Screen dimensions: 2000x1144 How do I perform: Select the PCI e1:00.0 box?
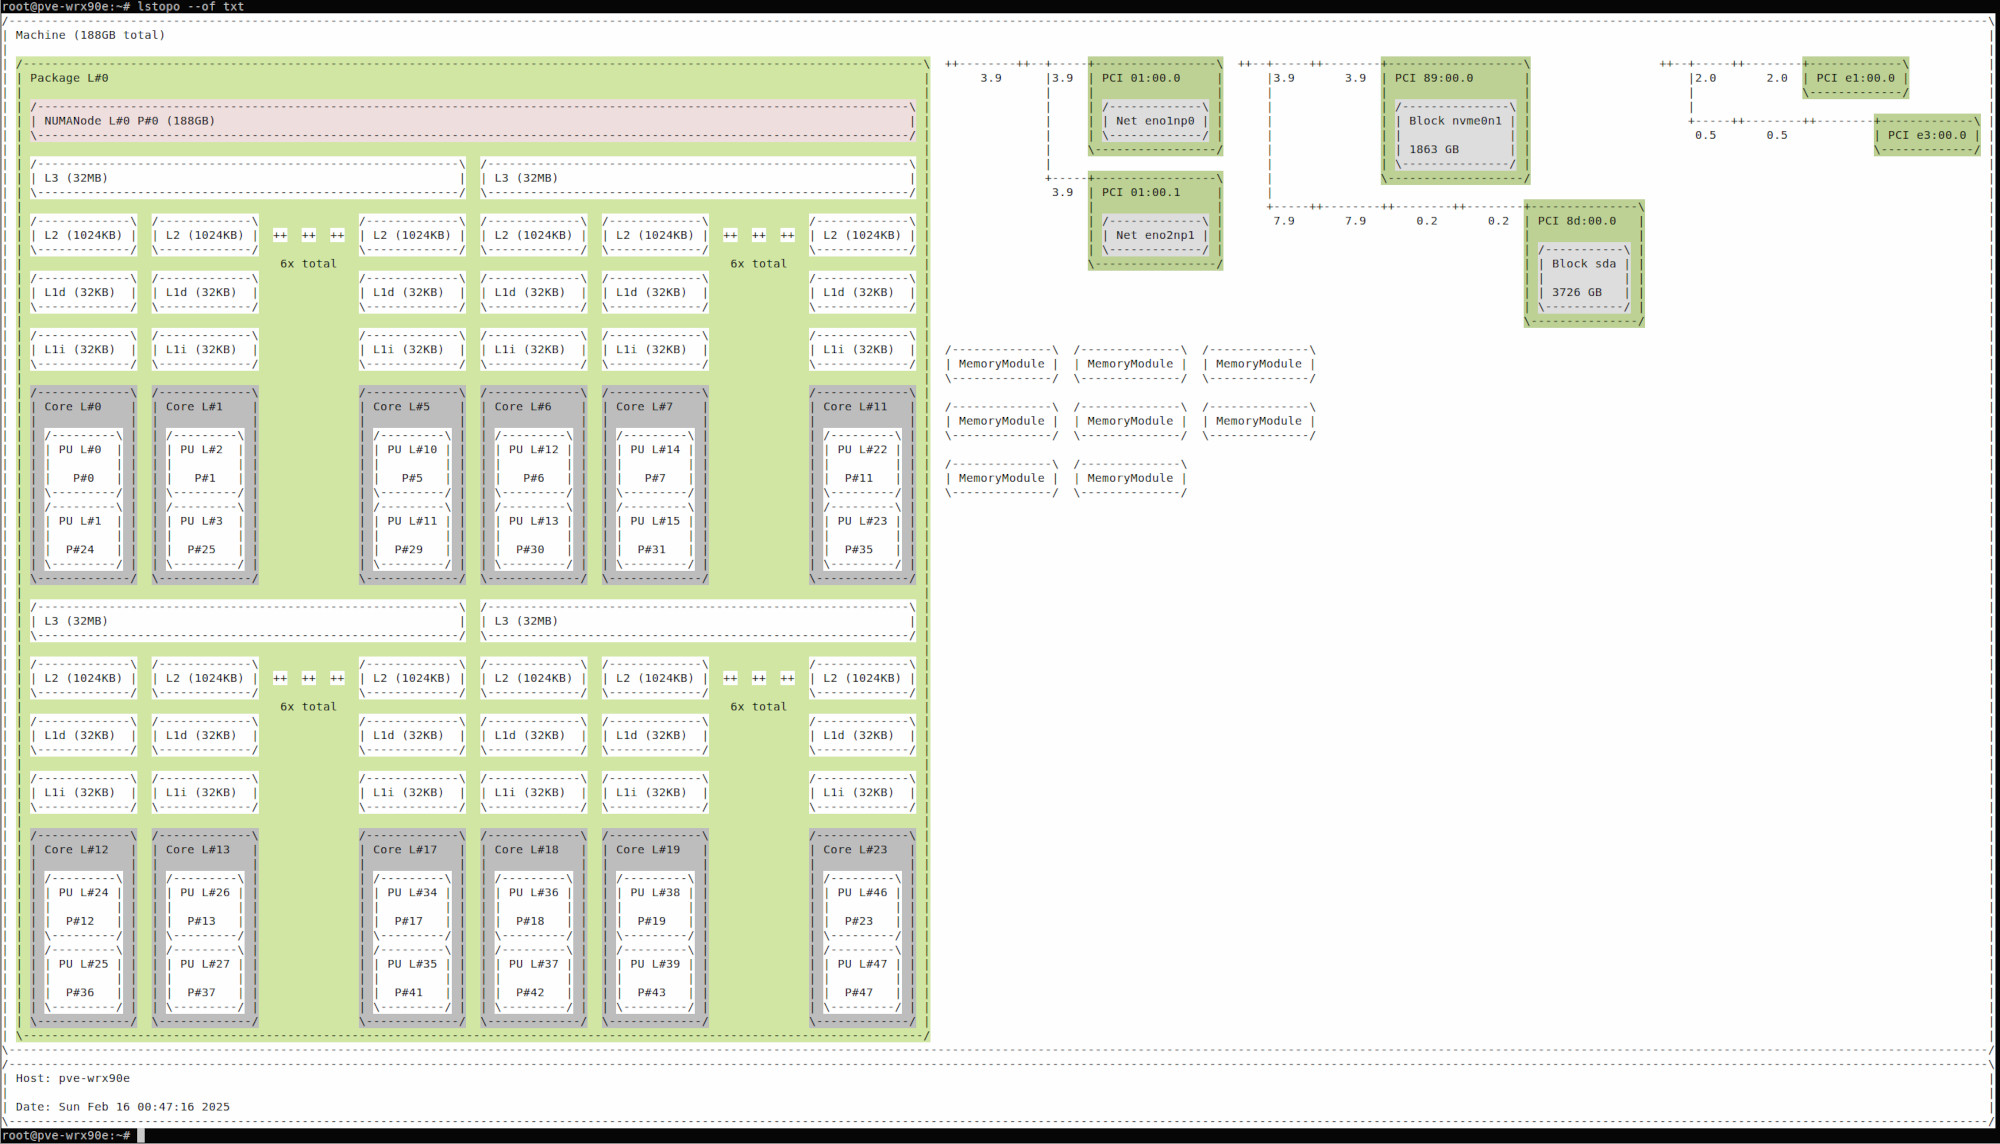click(1856, 78)
